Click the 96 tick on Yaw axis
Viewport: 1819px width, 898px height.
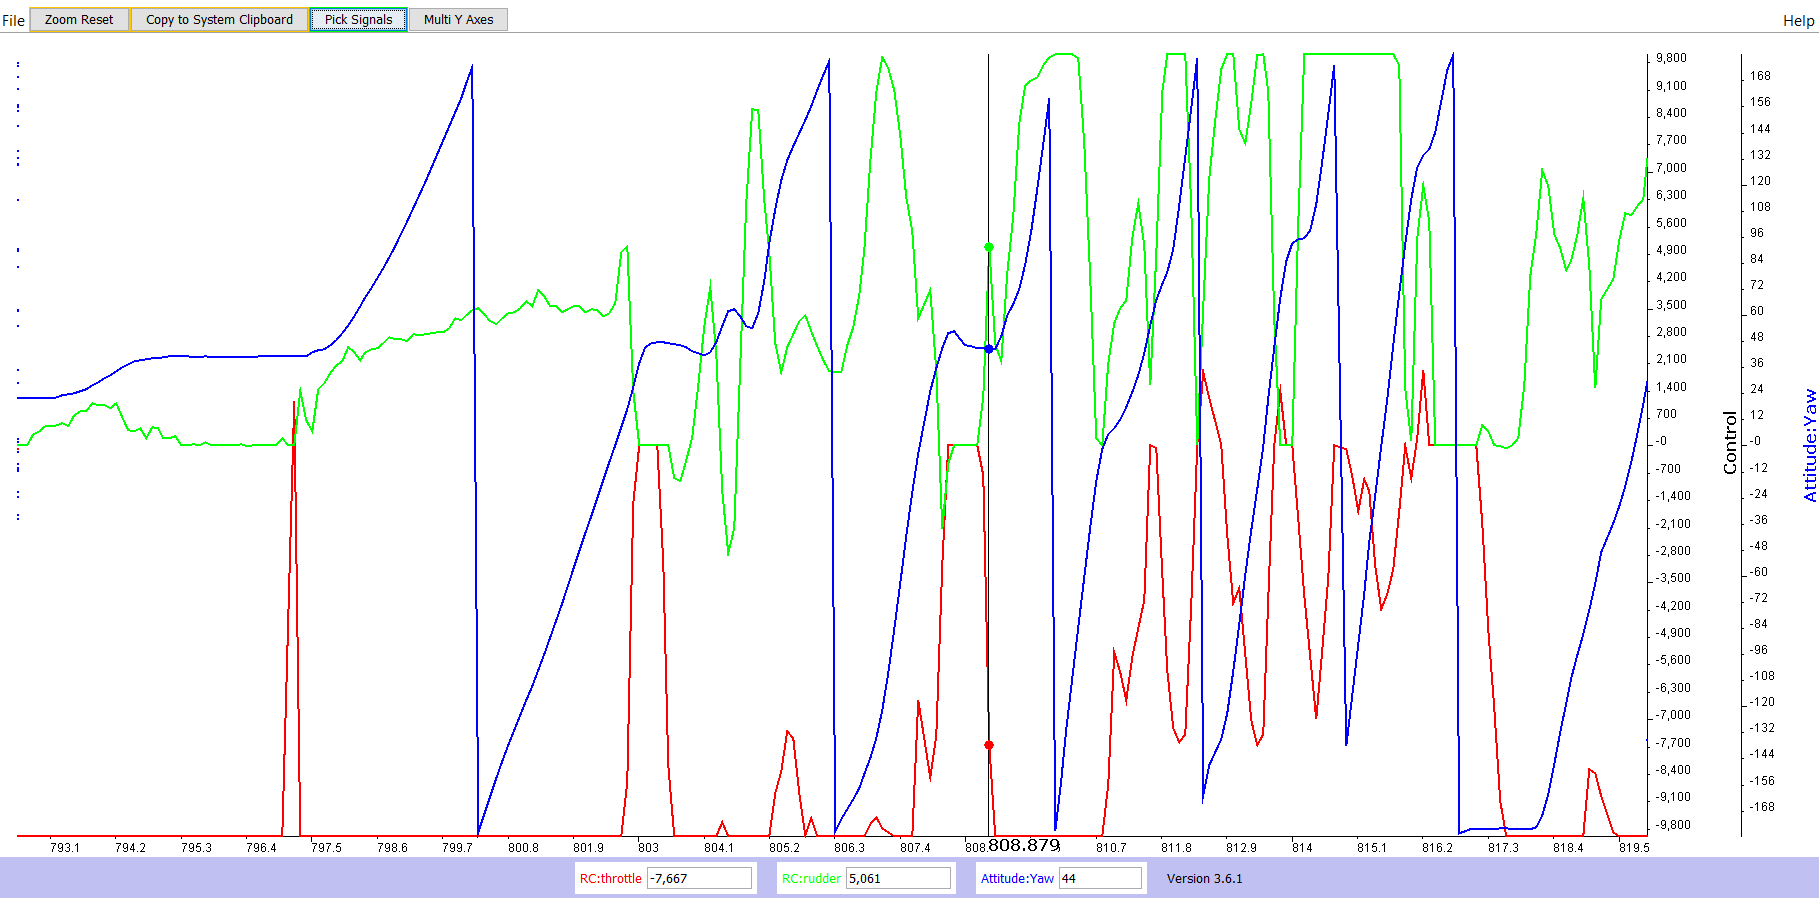(x=1757, y=233)
